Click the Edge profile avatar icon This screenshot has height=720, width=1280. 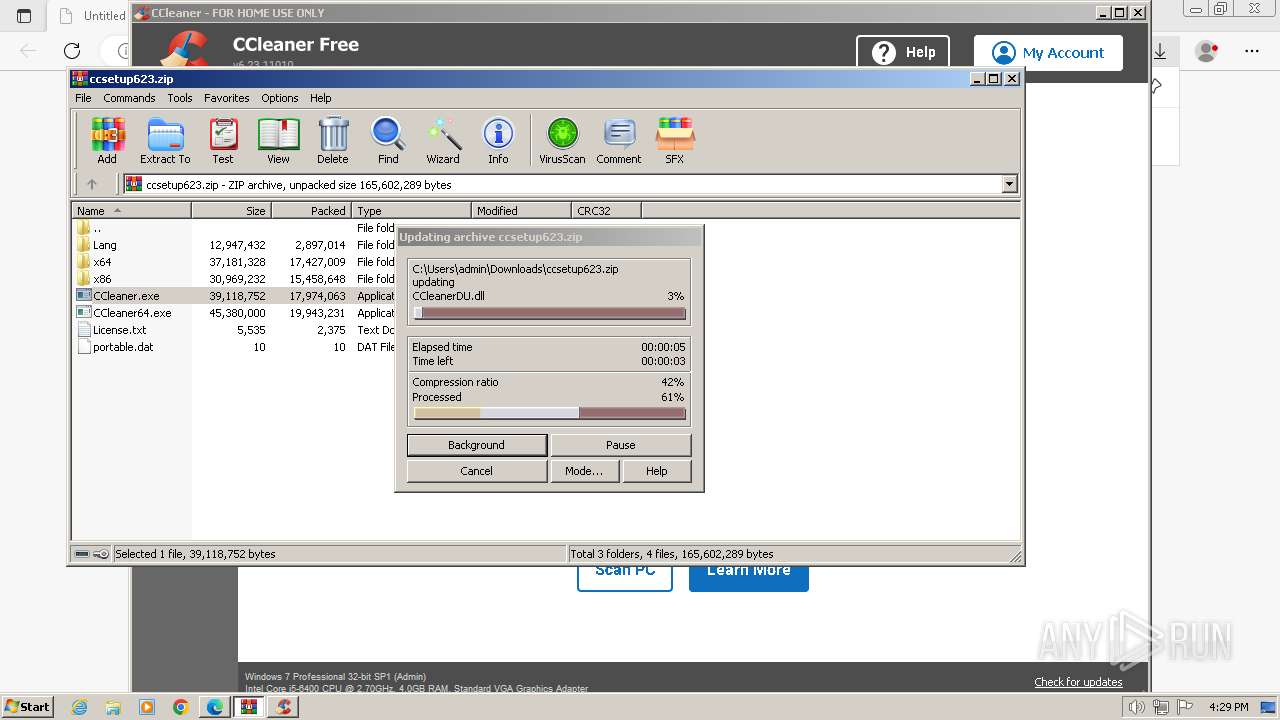point(1207,51)
